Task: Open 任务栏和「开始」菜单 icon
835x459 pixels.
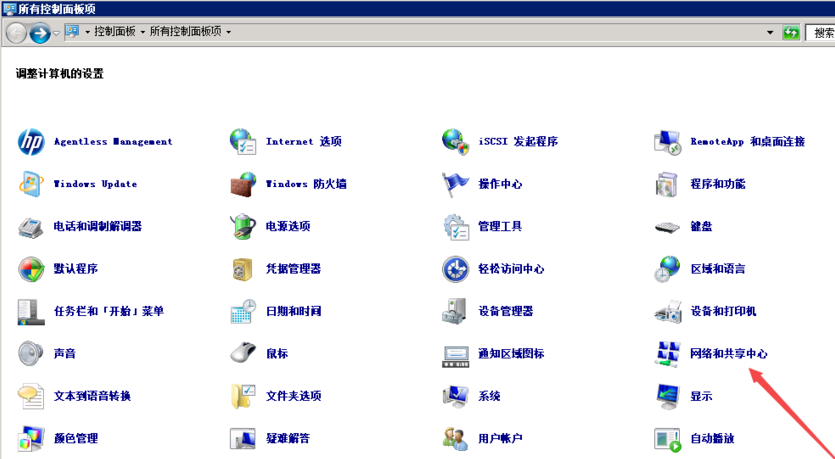Action: point(31,312)
